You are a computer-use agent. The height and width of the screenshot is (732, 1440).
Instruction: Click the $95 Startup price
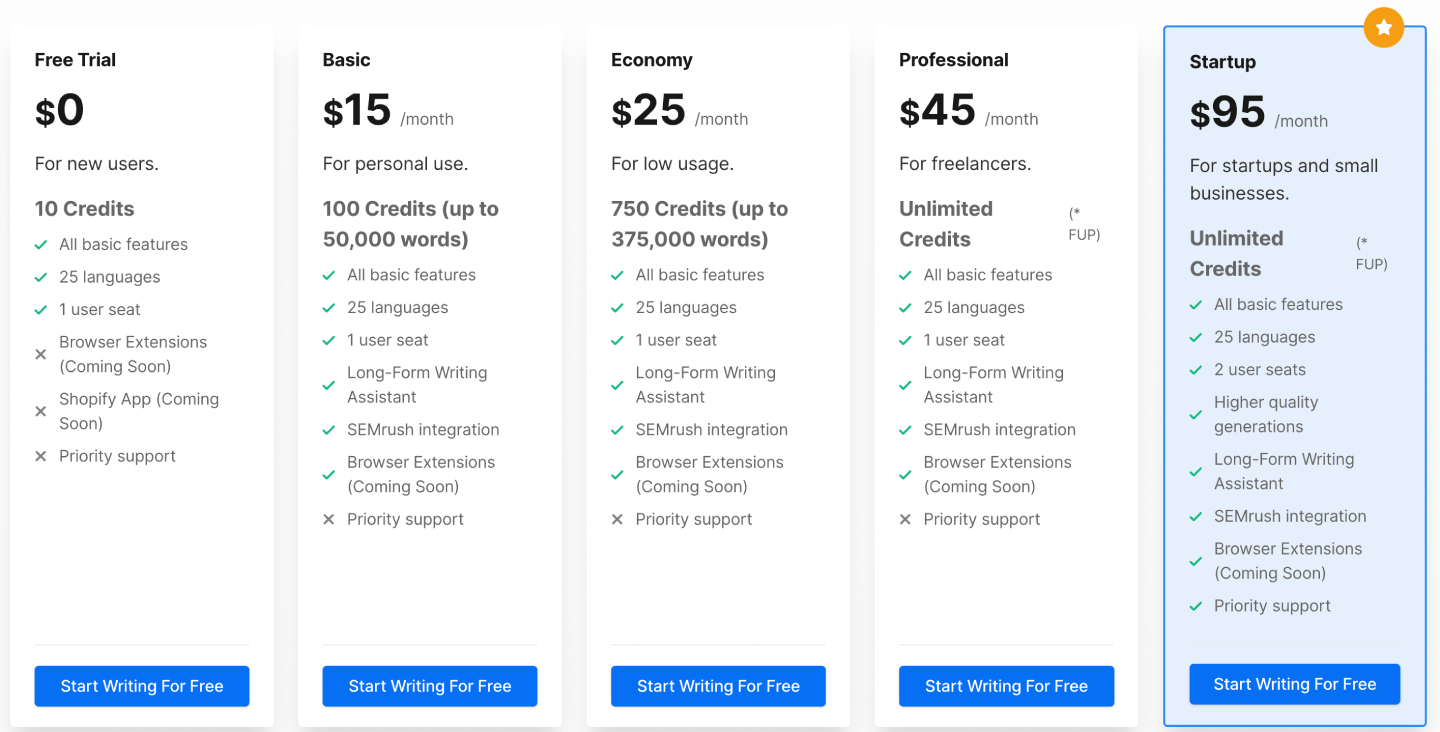(x=1227, y=113)
